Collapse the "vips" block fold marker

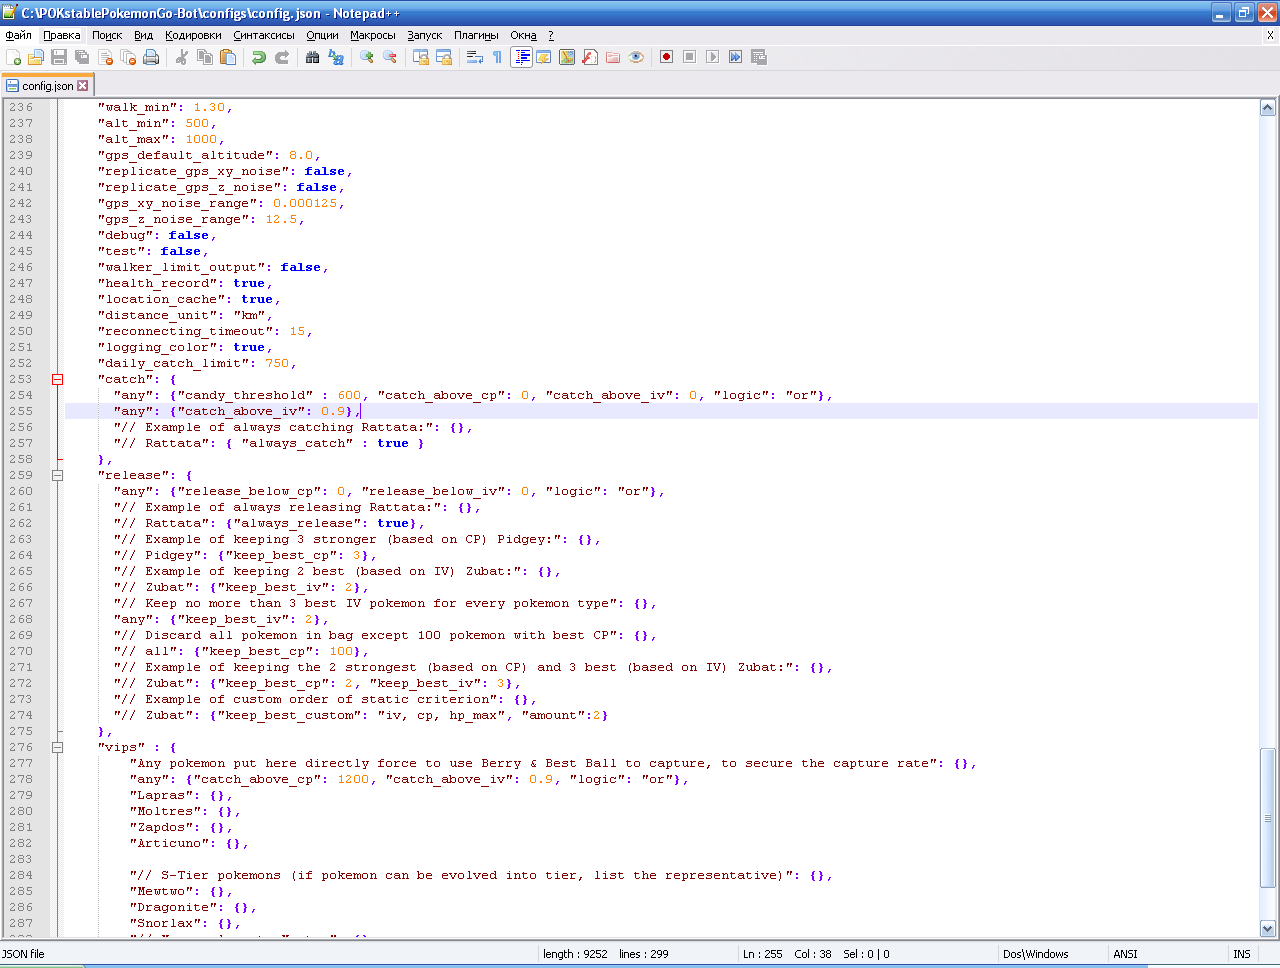57,747
